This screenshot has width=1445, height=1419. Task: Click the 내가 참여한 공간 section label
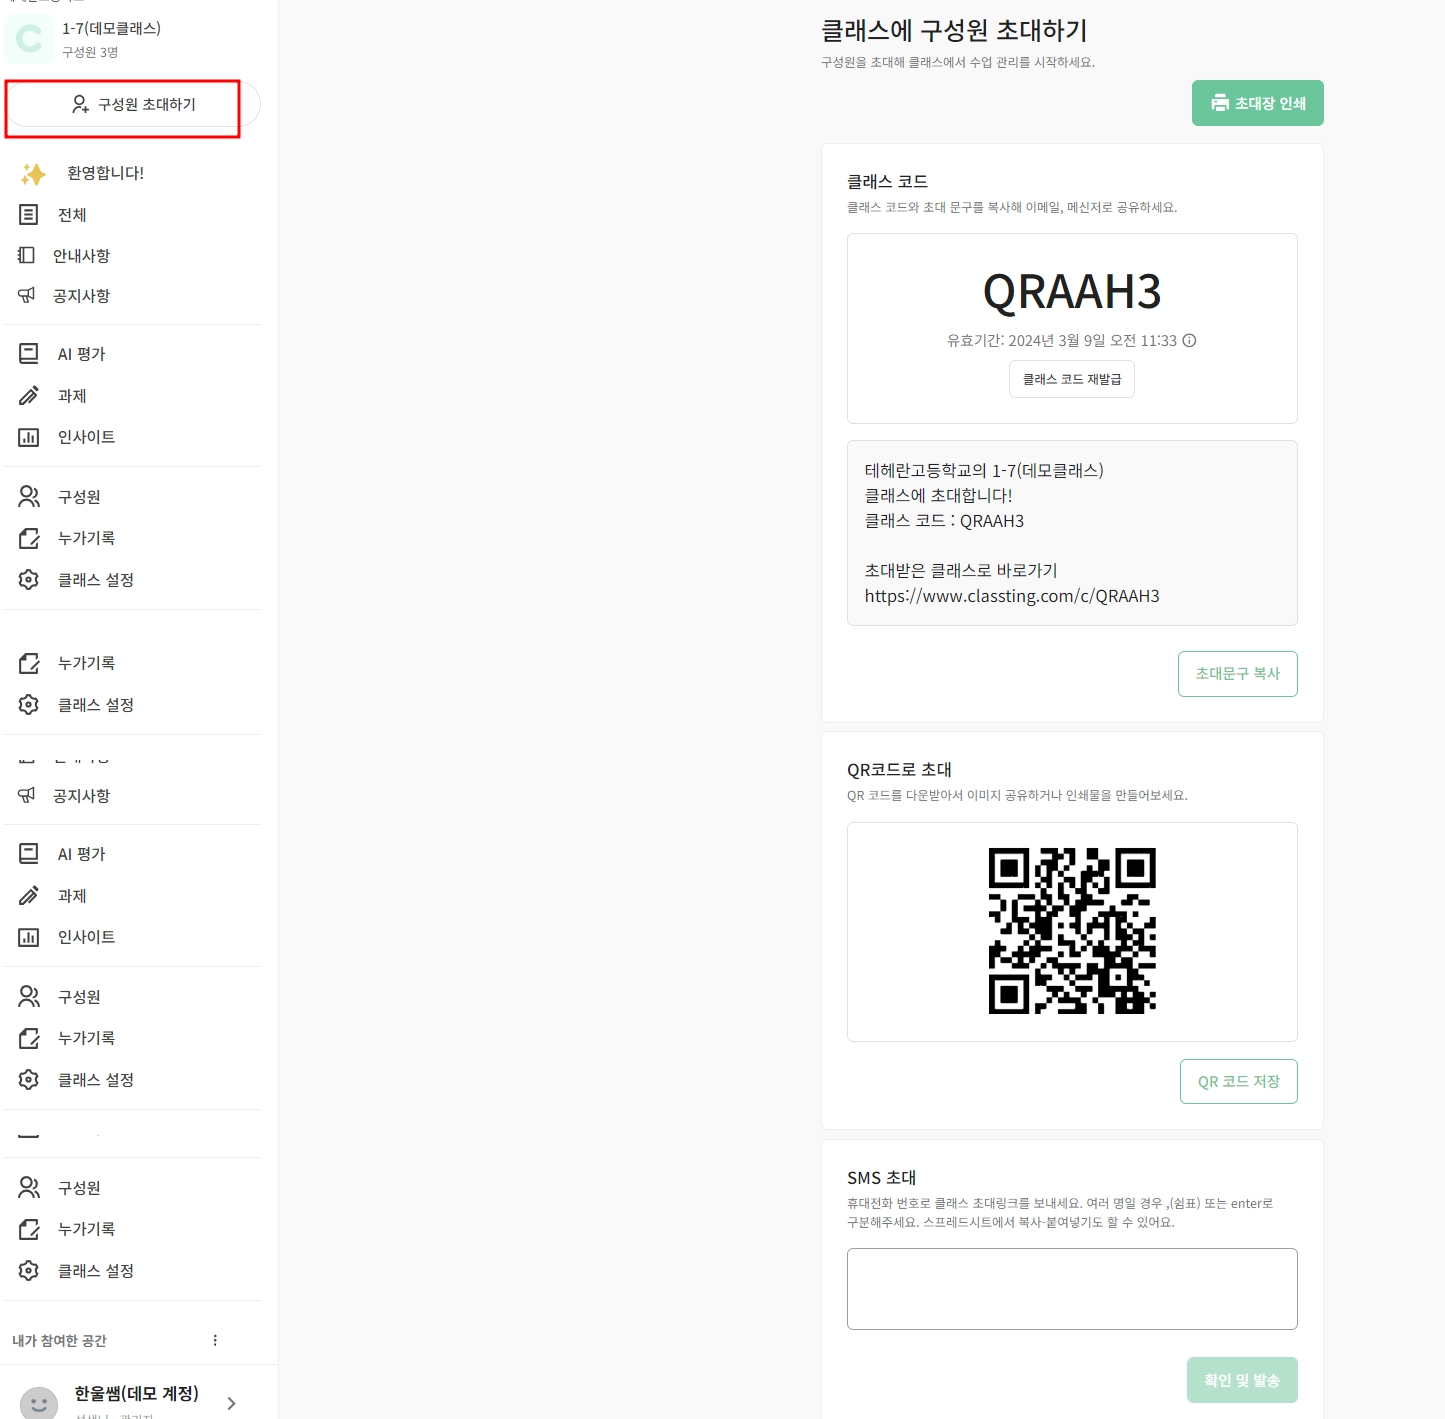click(59, 1341)
